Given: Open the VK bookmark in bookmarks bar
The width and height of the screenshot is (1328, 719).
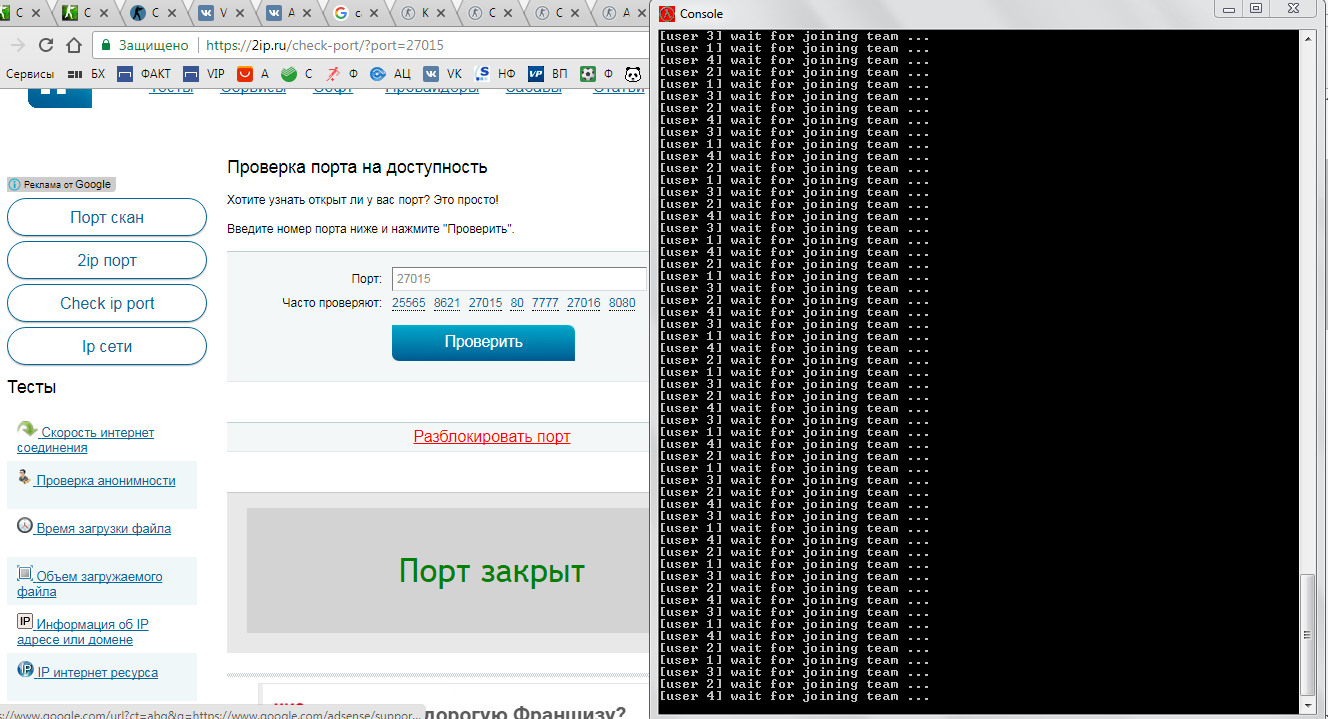Looking at the screenshot, I should click(442, 73).
